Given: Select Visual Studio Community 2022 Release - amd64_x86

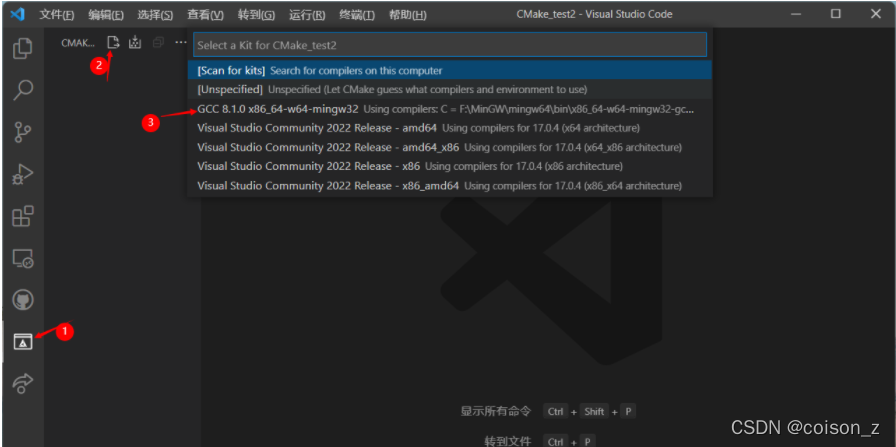Looking at the screenshot, I should (x=450, y=147).
